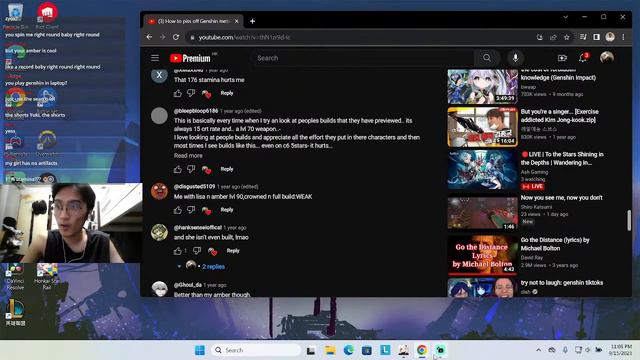Dislike the @bleepbloop6186 comment

191,169
